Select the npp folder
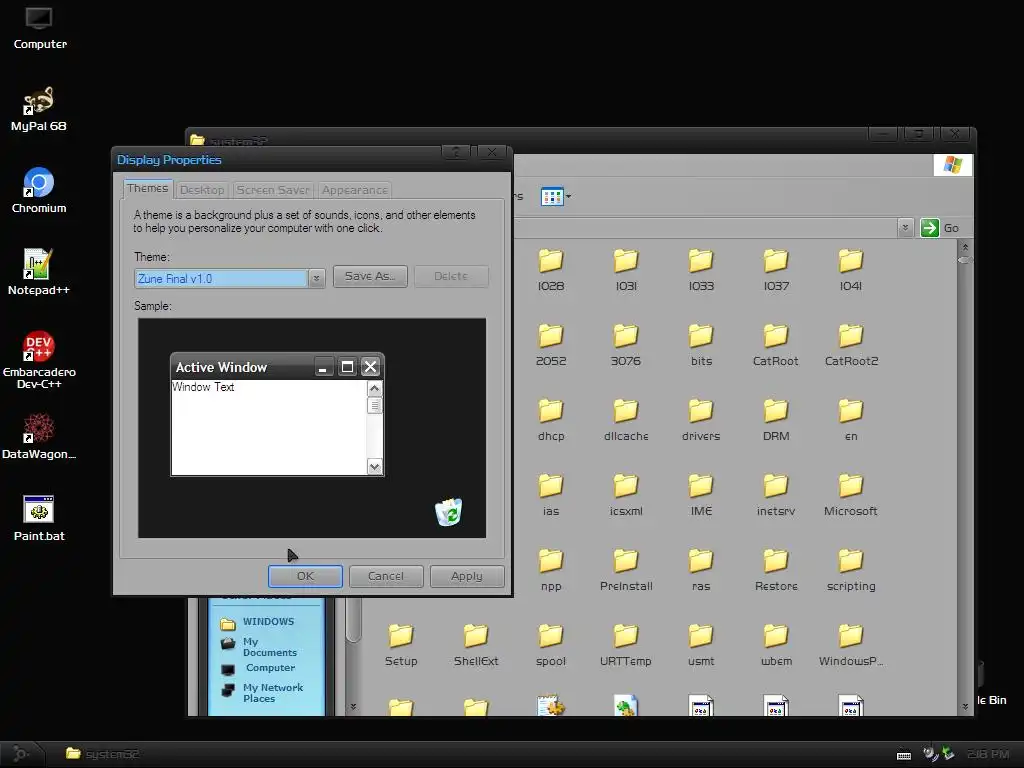The width and height of the screenshot is (1024, 768). click(x=551, y=570)
